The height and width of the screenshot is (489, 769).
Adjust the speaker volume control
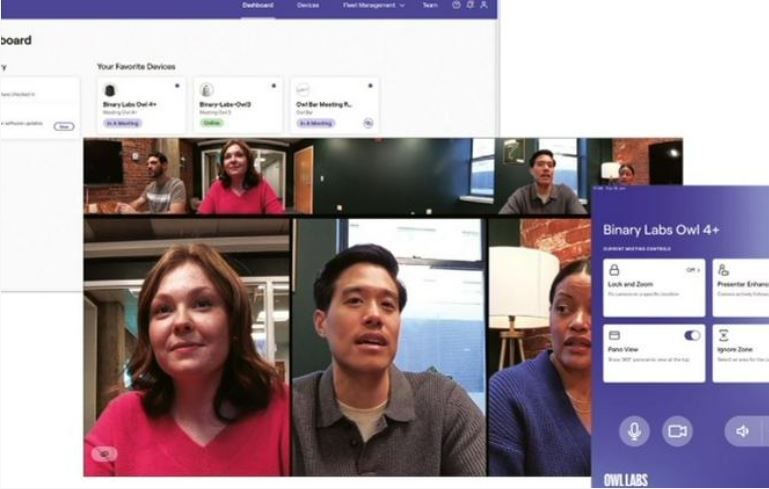tap(743, 431)
